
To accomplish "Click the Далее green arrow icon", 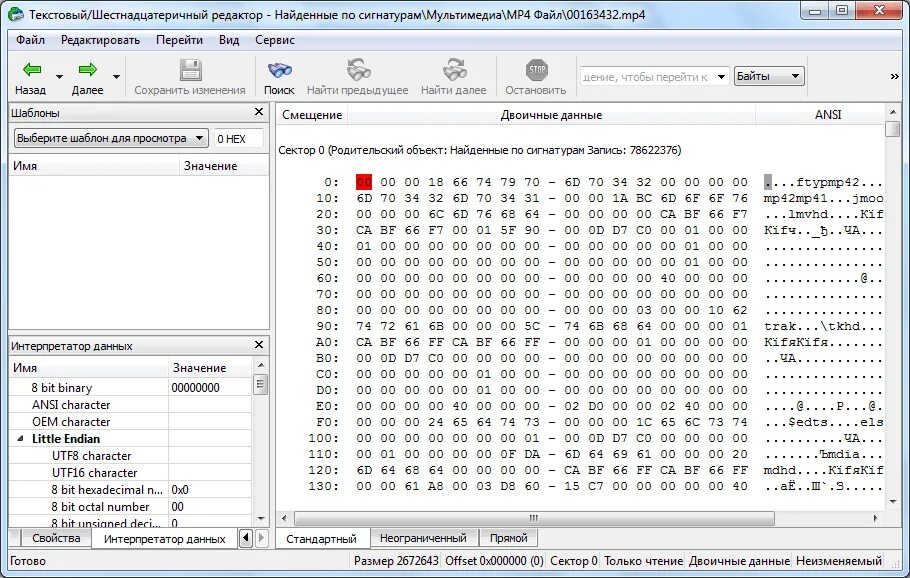I will tap(88, 70).
